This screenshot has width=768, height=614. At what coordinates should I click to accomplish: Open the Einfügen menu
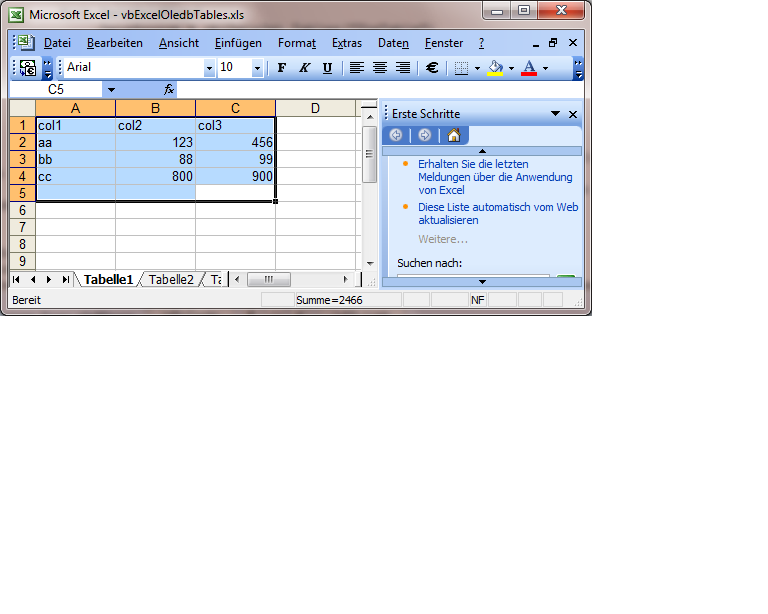(238, 43)
